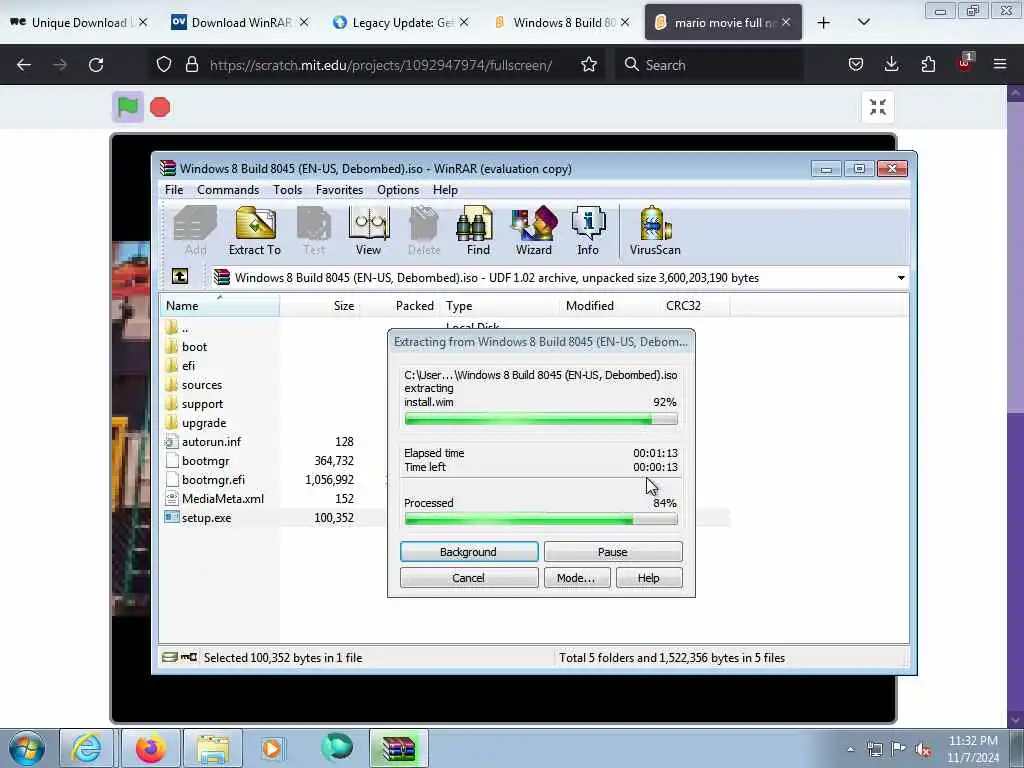
Task: Go back in Firefox history
Action: (x=24, y=65)
